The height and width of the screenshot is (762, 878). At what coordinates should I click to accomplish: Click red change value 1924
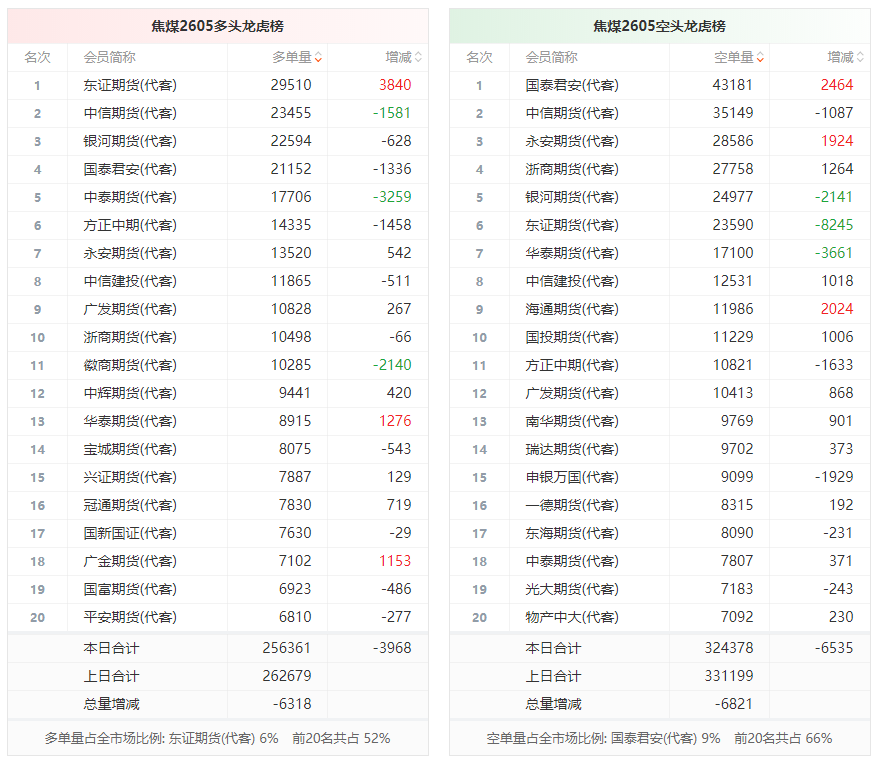pyautogui.click(x=837, y=141)
